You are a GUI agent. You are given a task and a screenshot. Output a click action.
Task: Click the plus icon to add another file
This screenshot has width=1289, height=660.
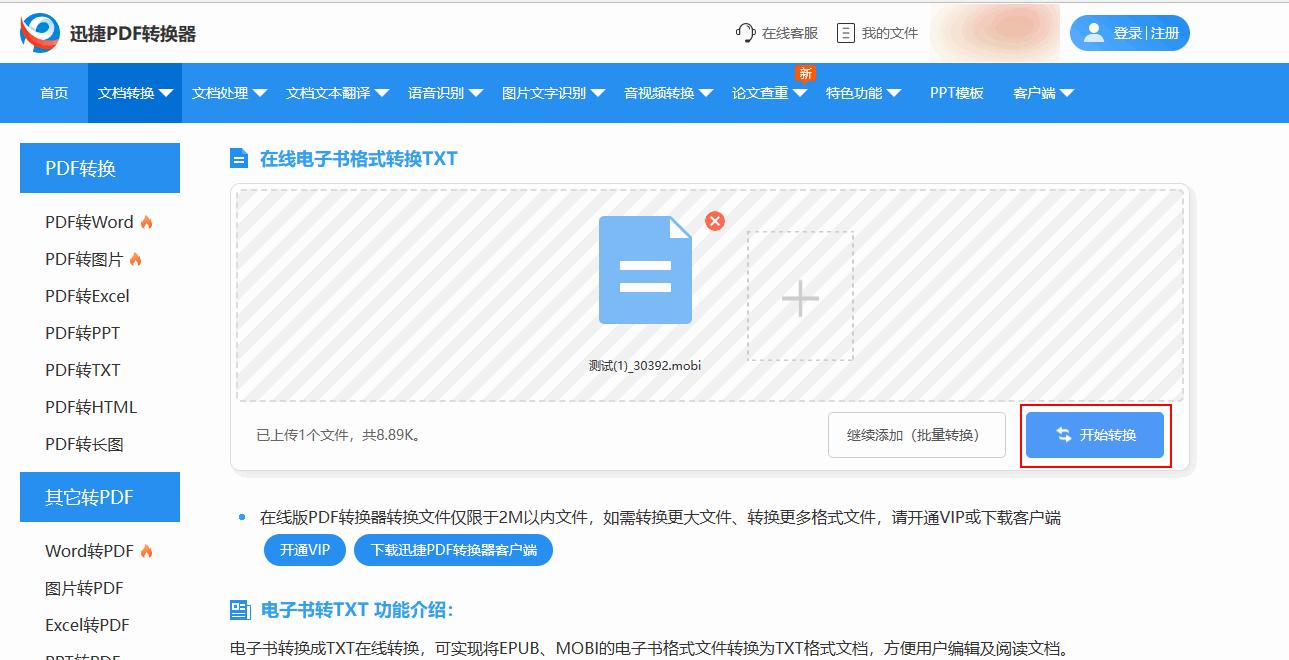pyautogui.click(x=799, y=297)
